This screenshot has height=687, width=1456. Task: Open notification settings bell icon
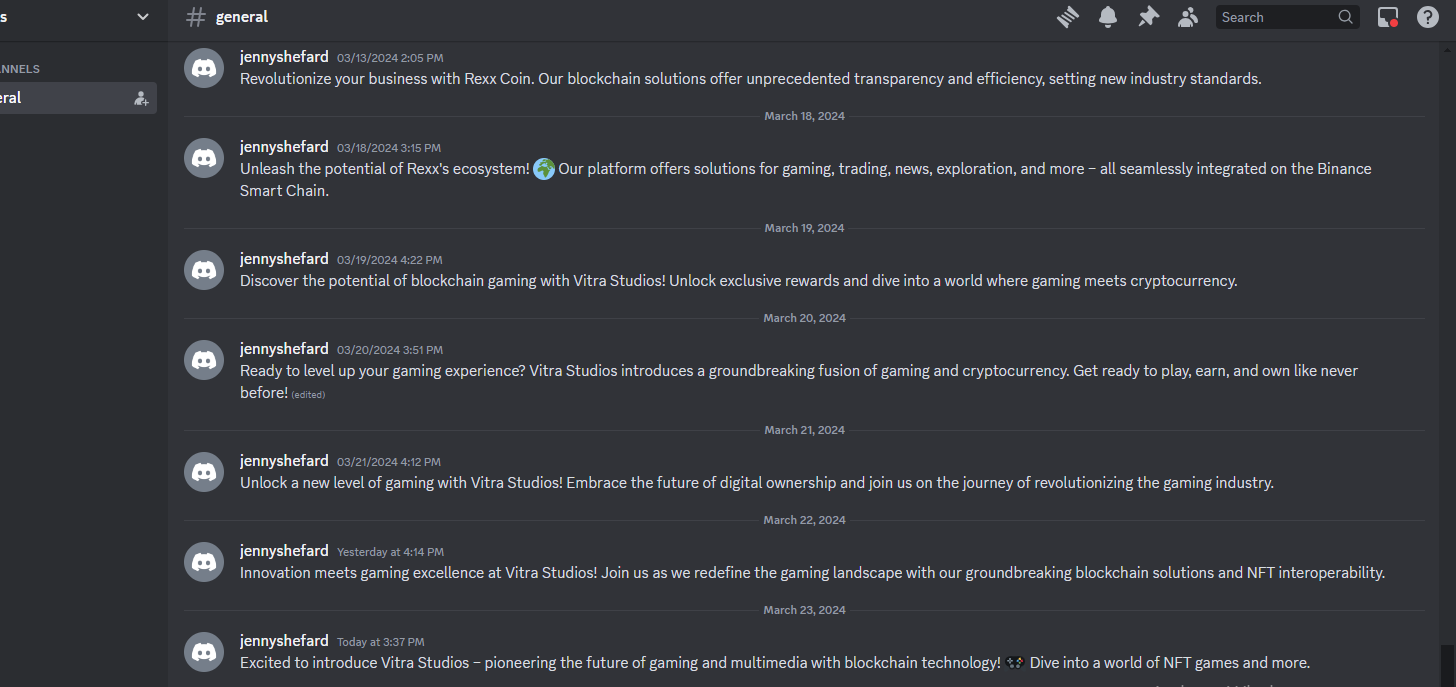1108,17
